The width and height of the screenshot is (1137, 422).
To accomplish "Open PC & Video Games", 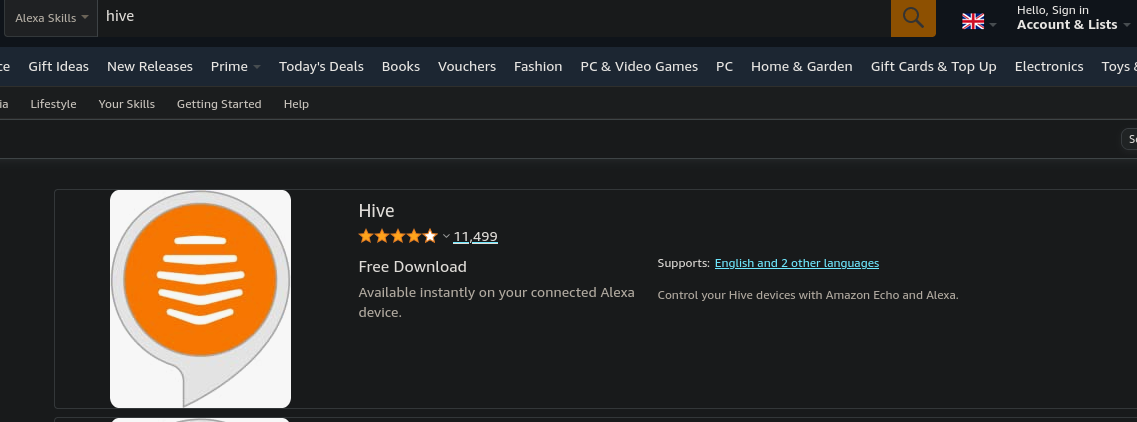I will 639,67.
